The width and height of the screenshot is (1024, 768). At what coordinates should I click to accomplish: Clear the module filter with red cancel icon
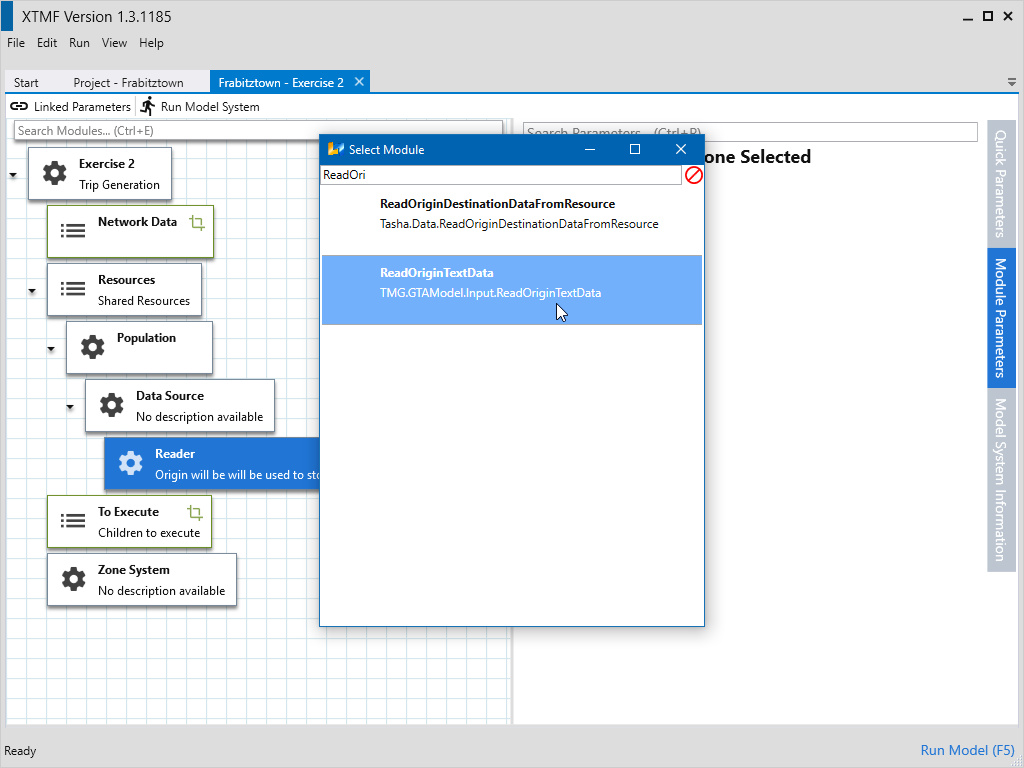pyautogui.click(x=693, y=175)
